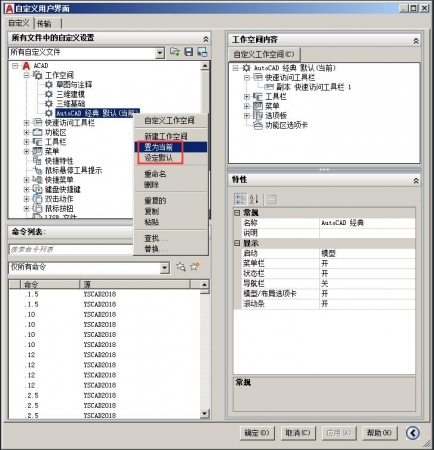Open the 仅所有命令 filter dropdown
The image size is (434, 450).
click(164, 268)
